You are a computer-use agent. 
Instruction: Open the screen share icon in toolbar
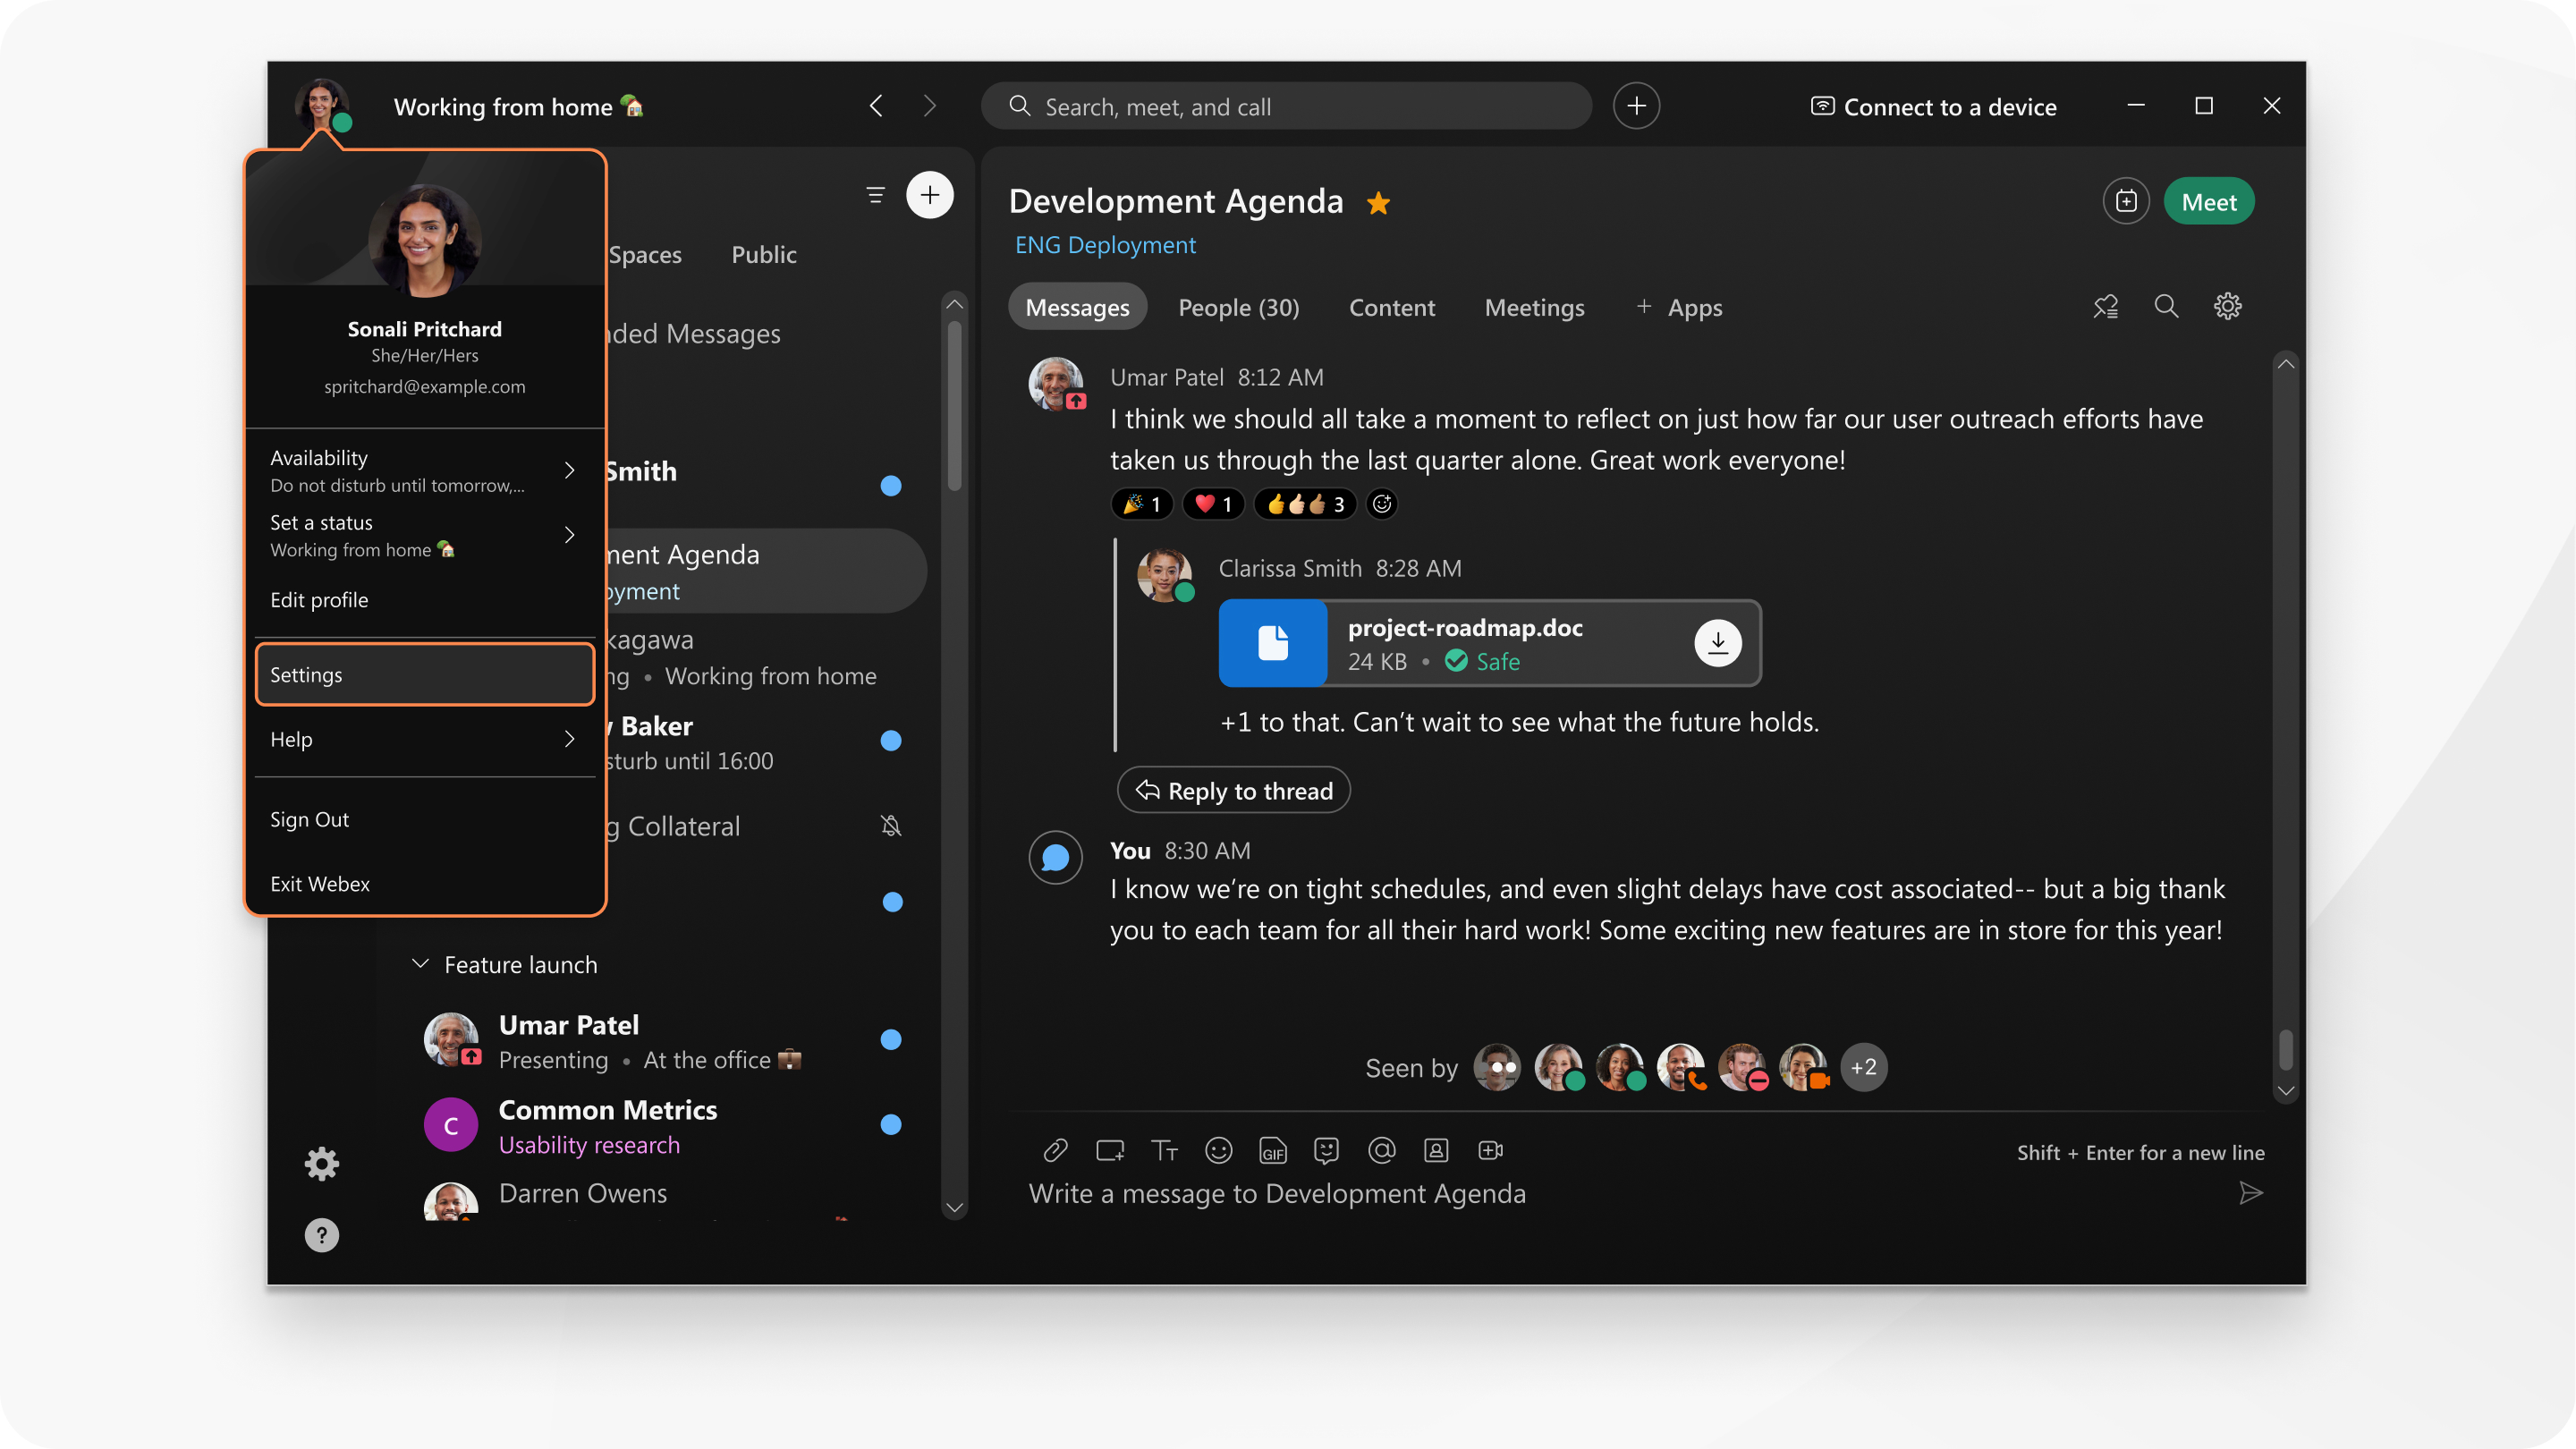pos(1109,1150)
